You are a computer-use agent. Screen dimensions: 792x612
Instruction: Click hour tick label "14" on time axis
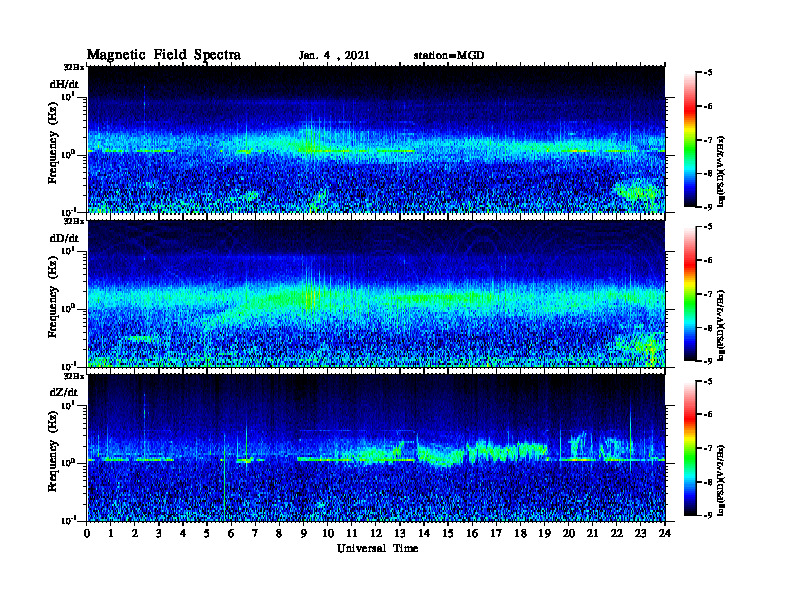424,533
